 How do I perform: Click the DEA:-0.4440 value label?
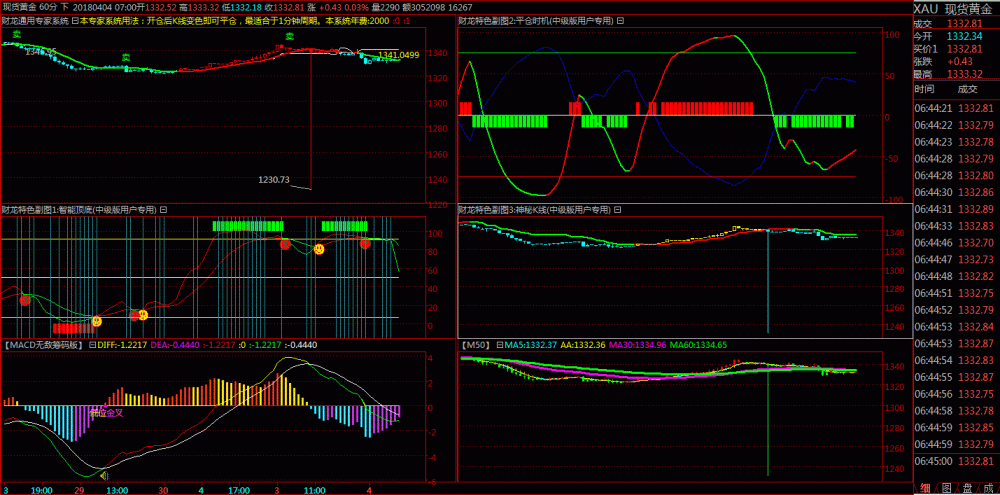coord(175,345)
